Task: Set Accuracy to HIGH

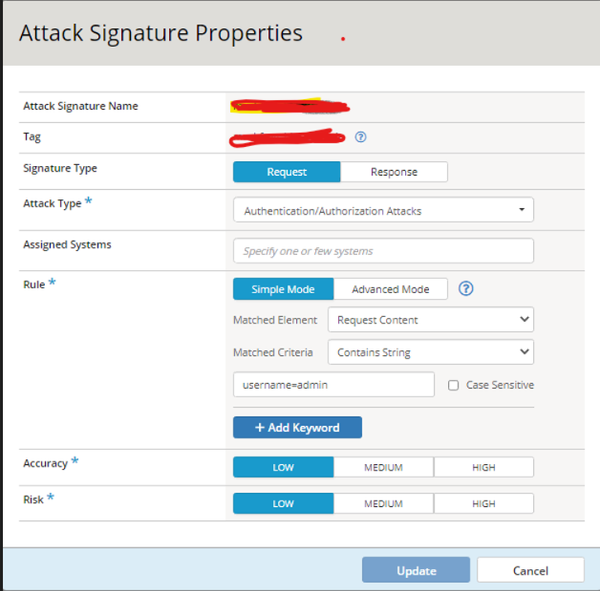Action: pyautogui.click(x=483, y=467)
